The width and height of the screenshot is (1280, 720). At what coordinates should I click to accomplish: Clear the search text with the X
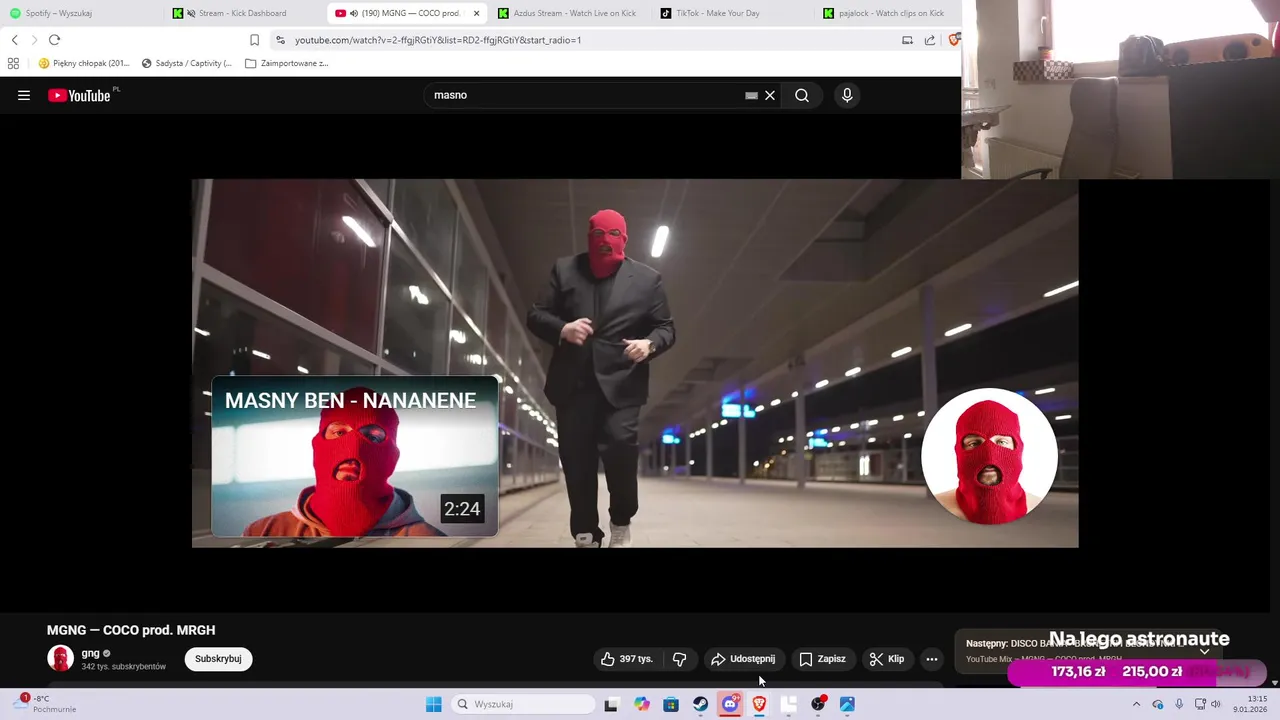point(770,95)
